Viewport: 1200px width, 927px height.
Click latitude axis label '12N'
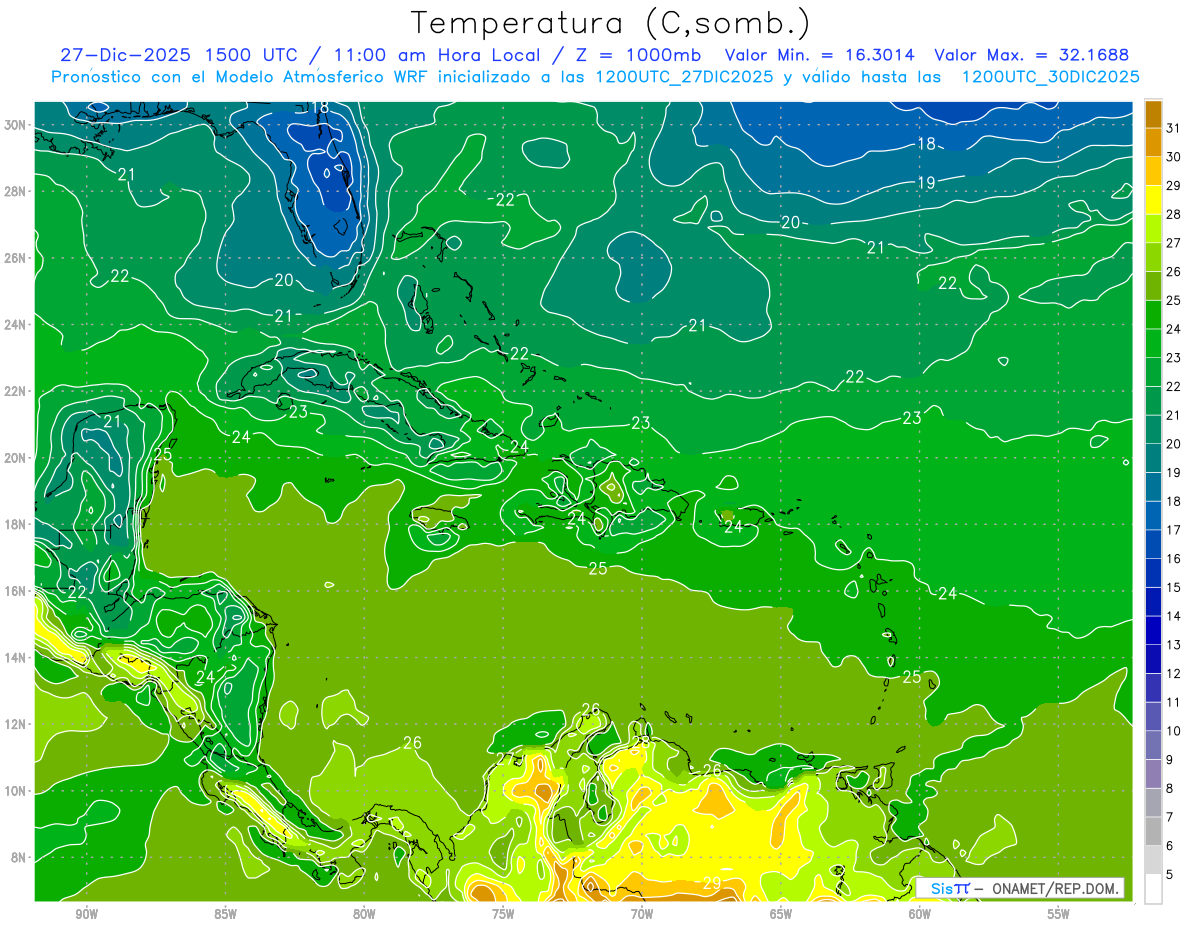(15, 724)
